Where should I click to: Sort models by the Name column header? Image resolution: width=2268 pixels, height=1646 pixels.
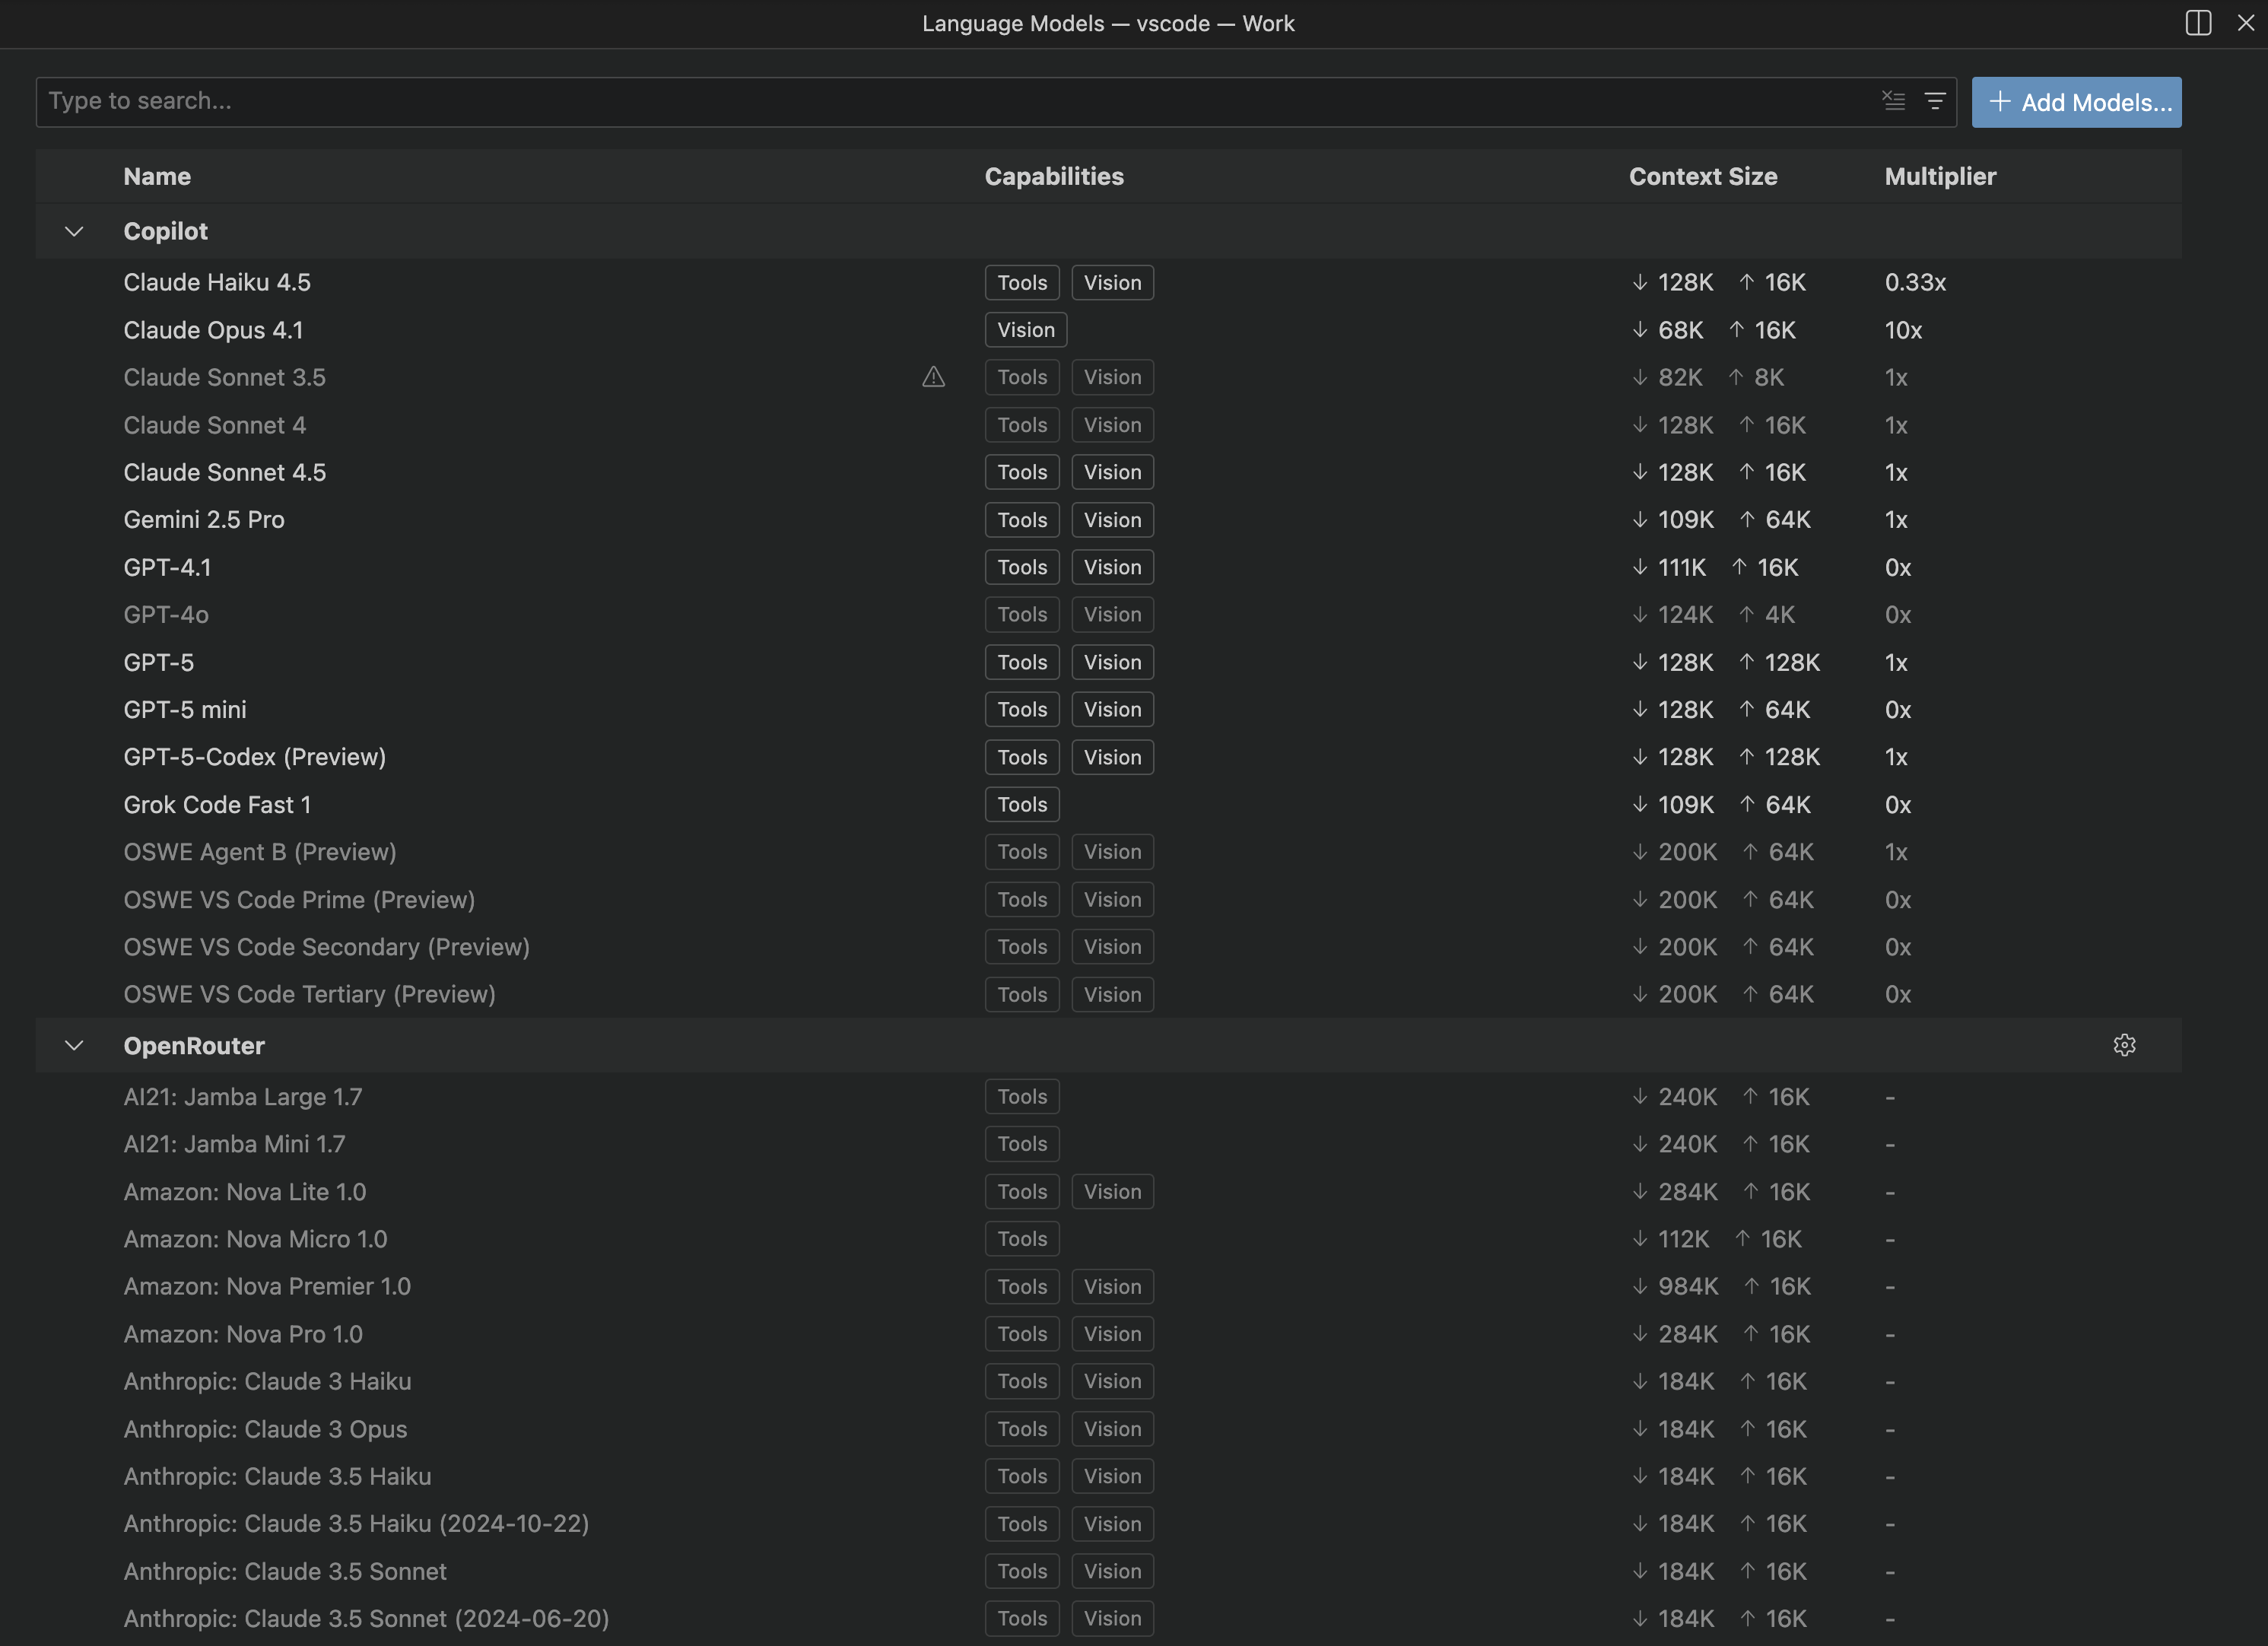click(x=157, y=176)
